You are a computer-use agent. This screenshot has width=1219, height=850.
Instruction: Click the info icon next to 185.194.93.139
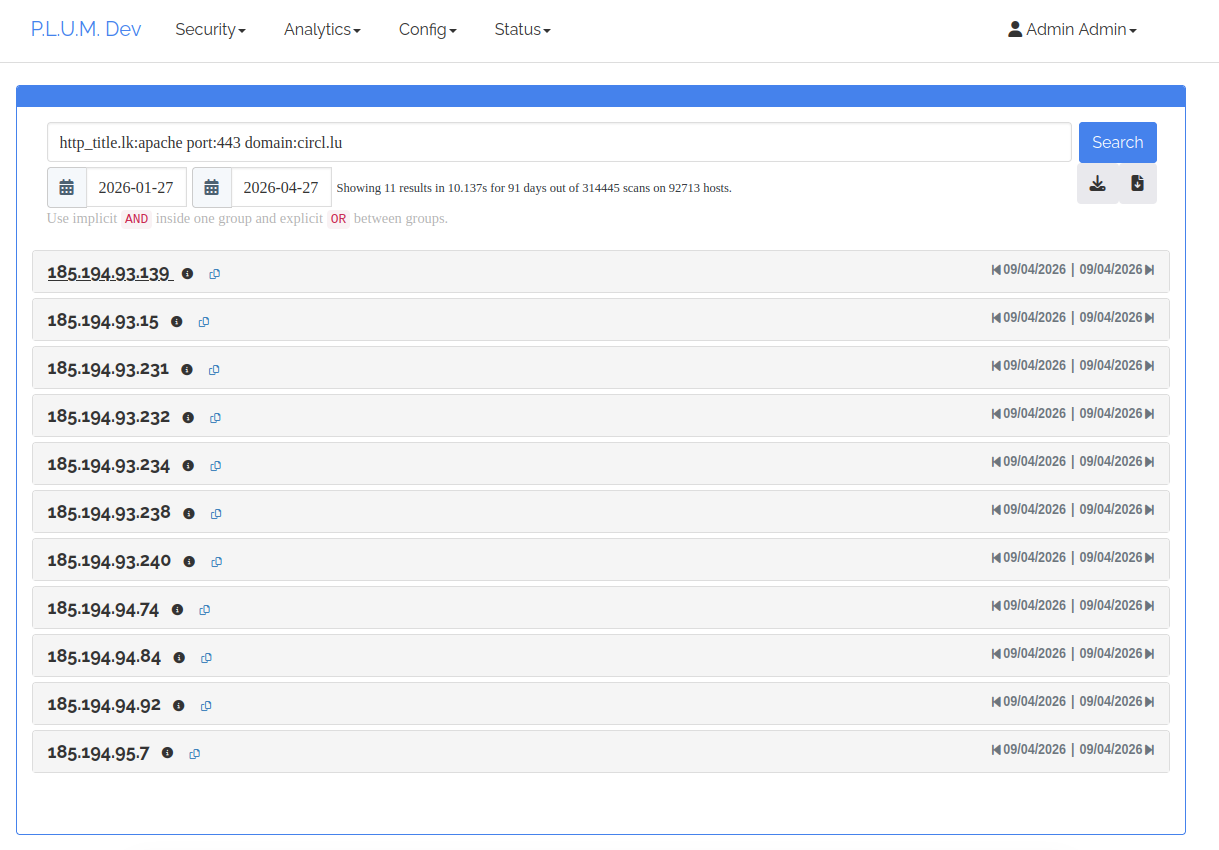pos(187,274)
